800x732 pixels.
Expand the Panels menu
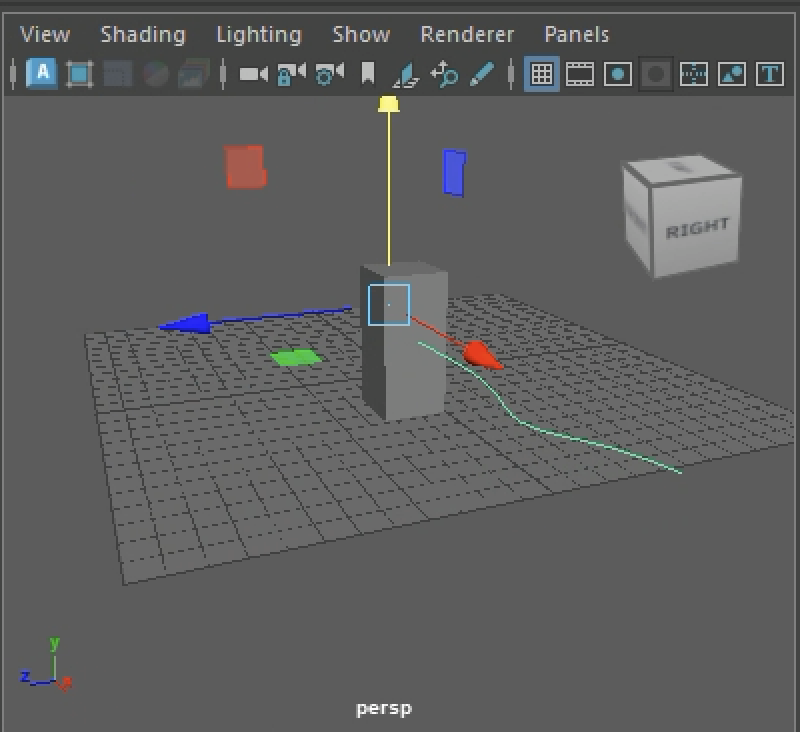pos(576,34)
